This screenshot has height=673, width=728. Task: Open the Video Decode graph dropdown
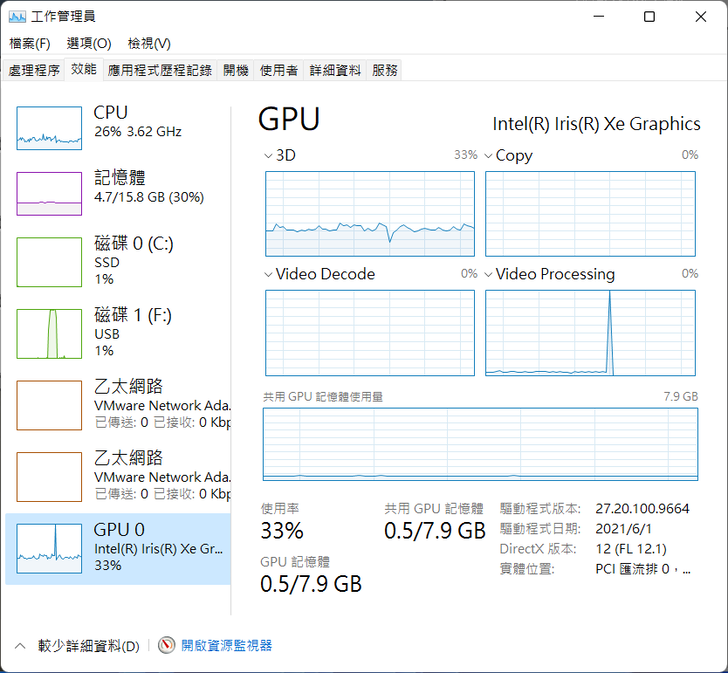[x=268, y=274]
